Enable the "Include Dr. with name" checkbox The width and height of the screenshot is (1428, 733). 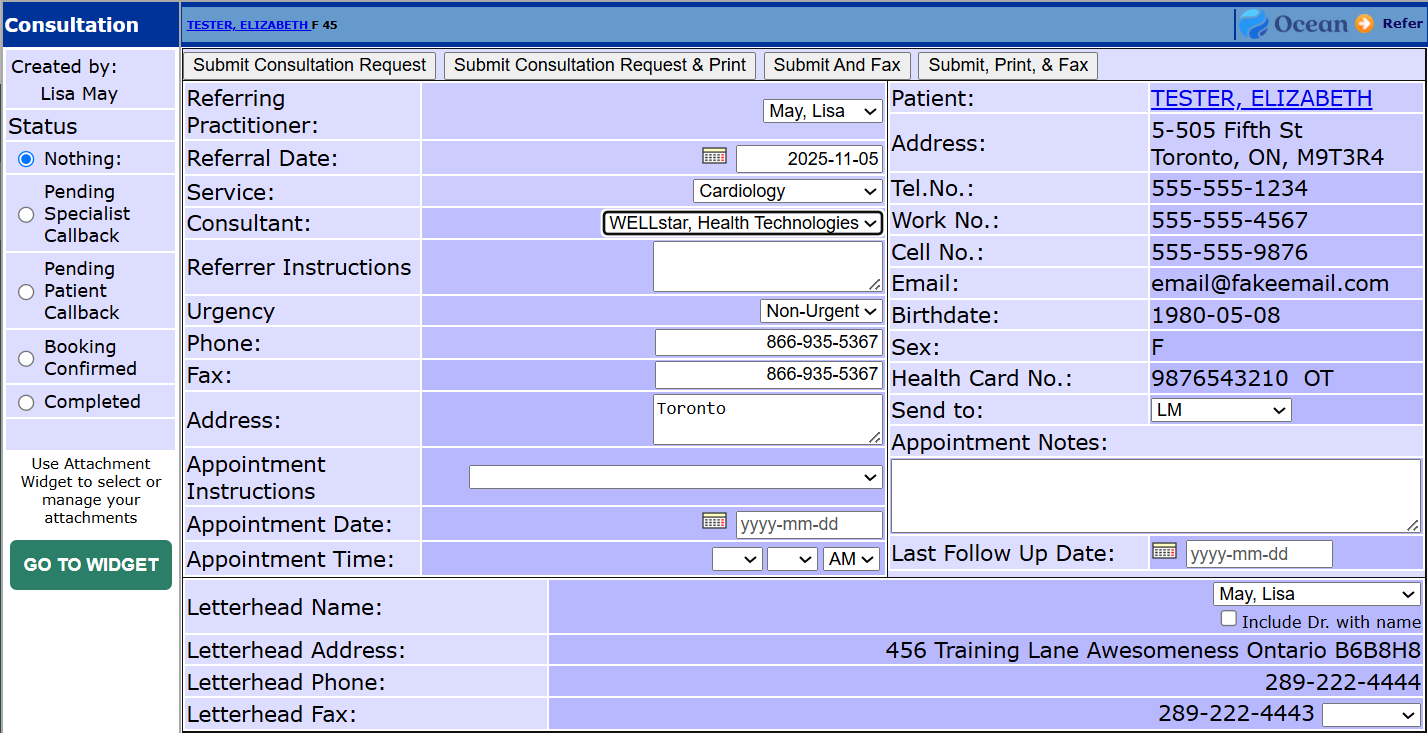pyautogui.click(x=1228, y=618)
